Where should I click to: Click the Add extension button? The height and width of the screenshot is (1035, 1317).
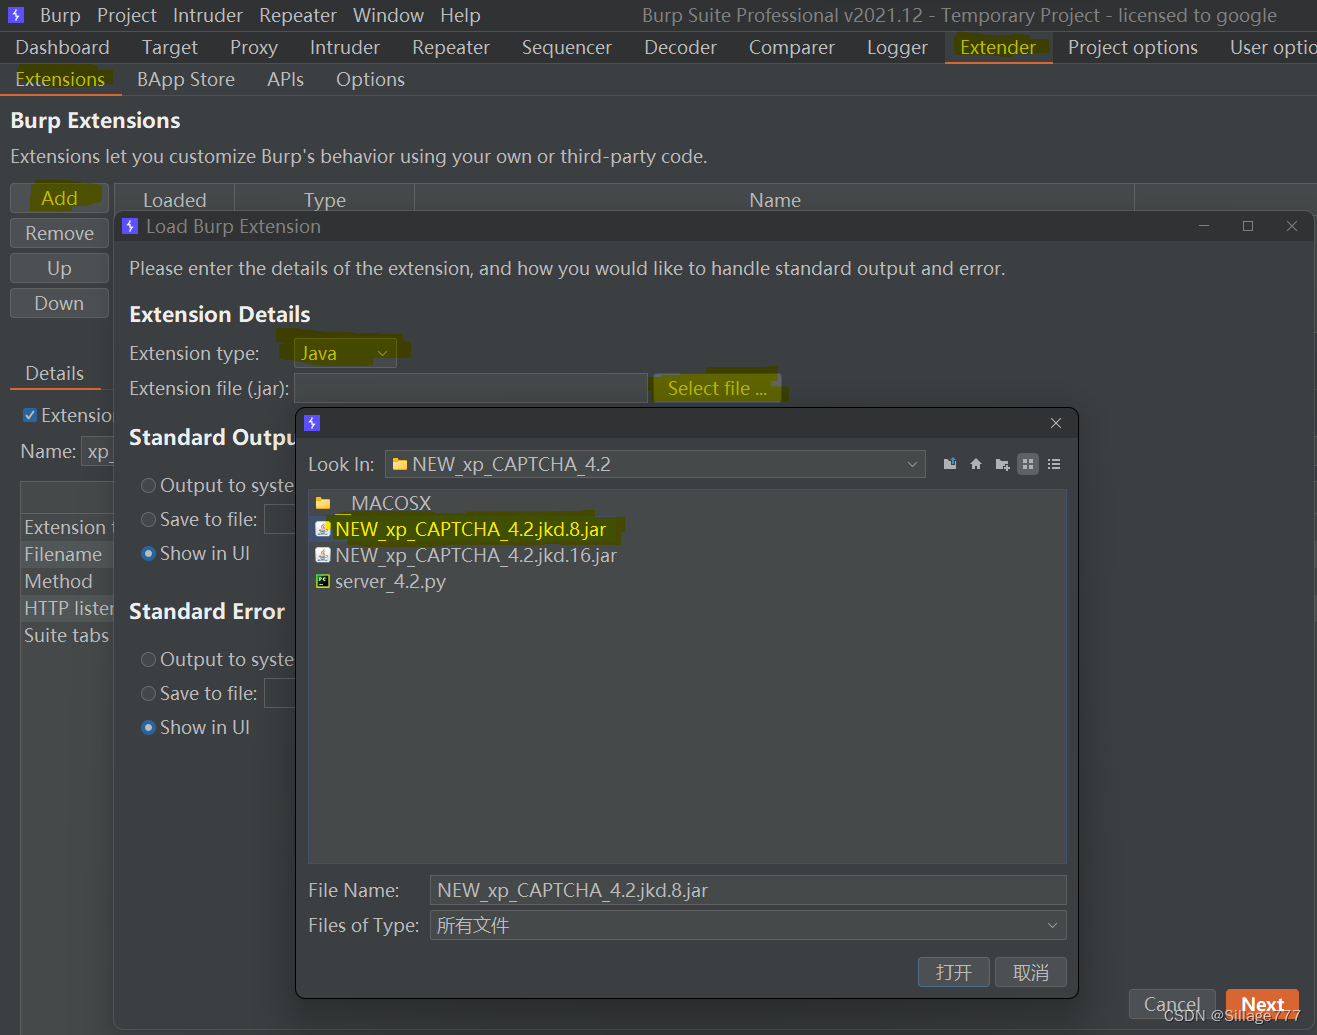[59, 198]
